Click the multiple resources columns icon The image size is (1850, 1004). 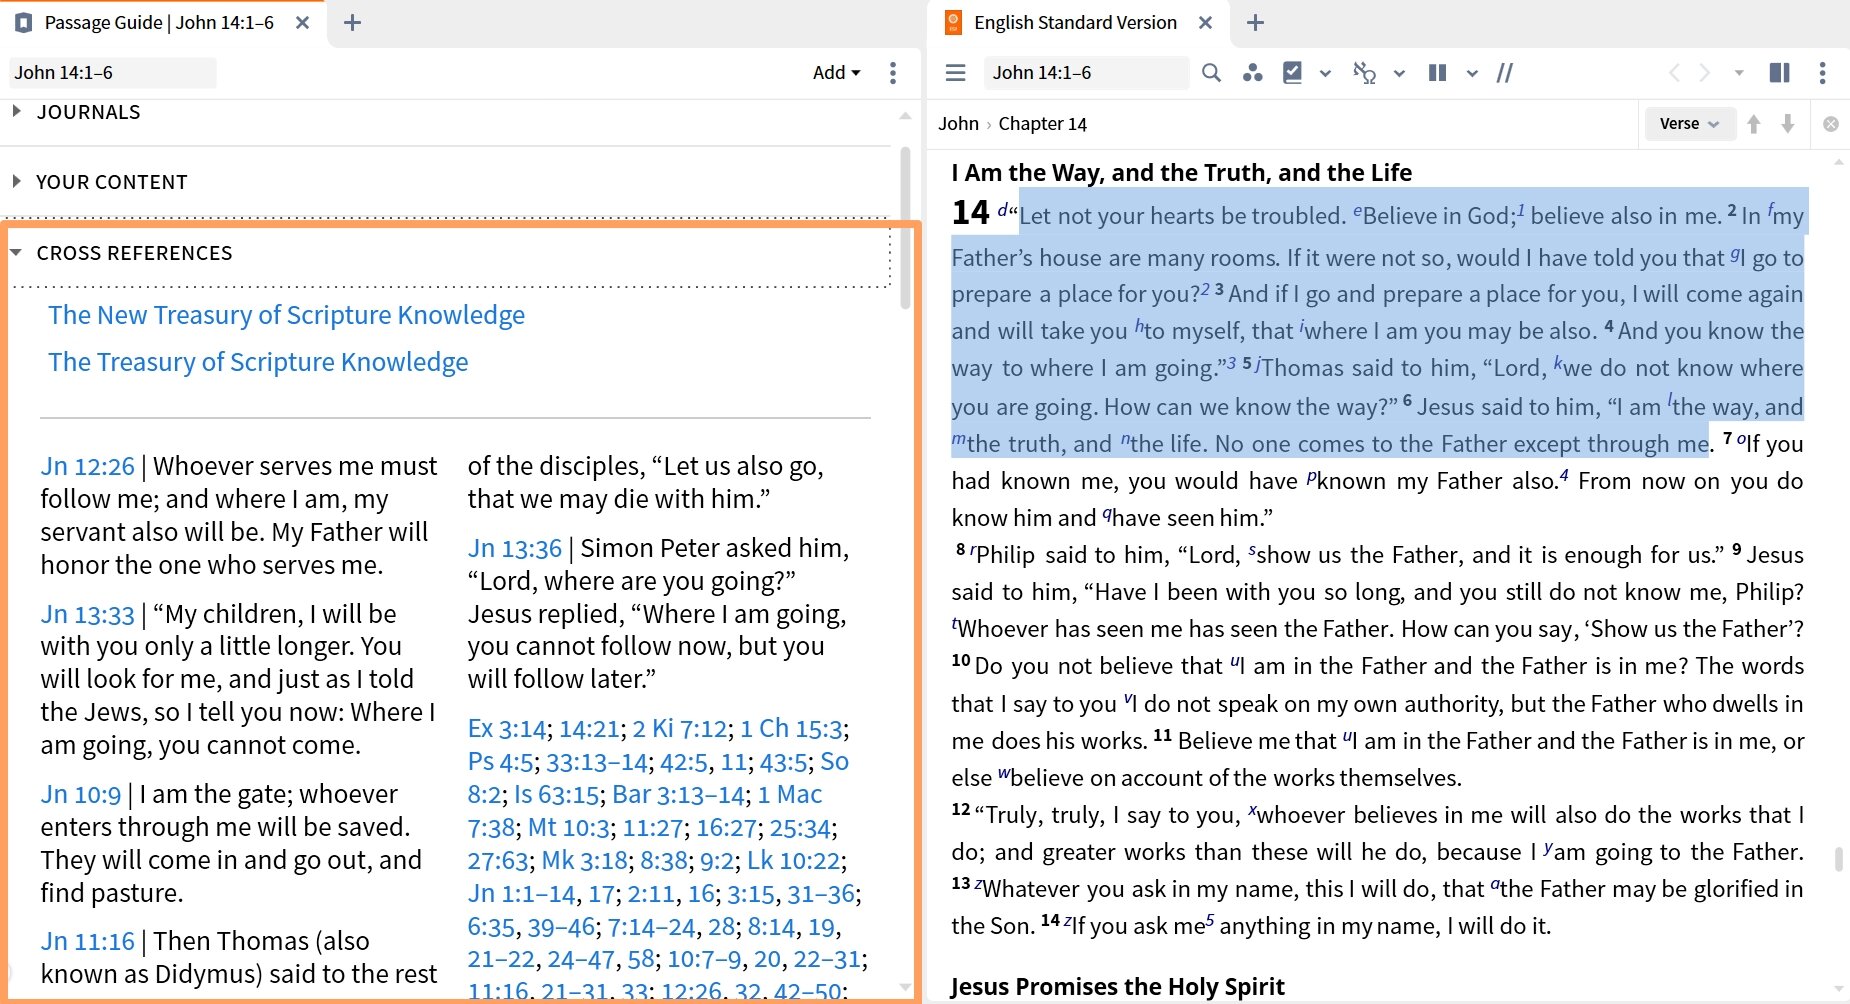point(1438,73)
